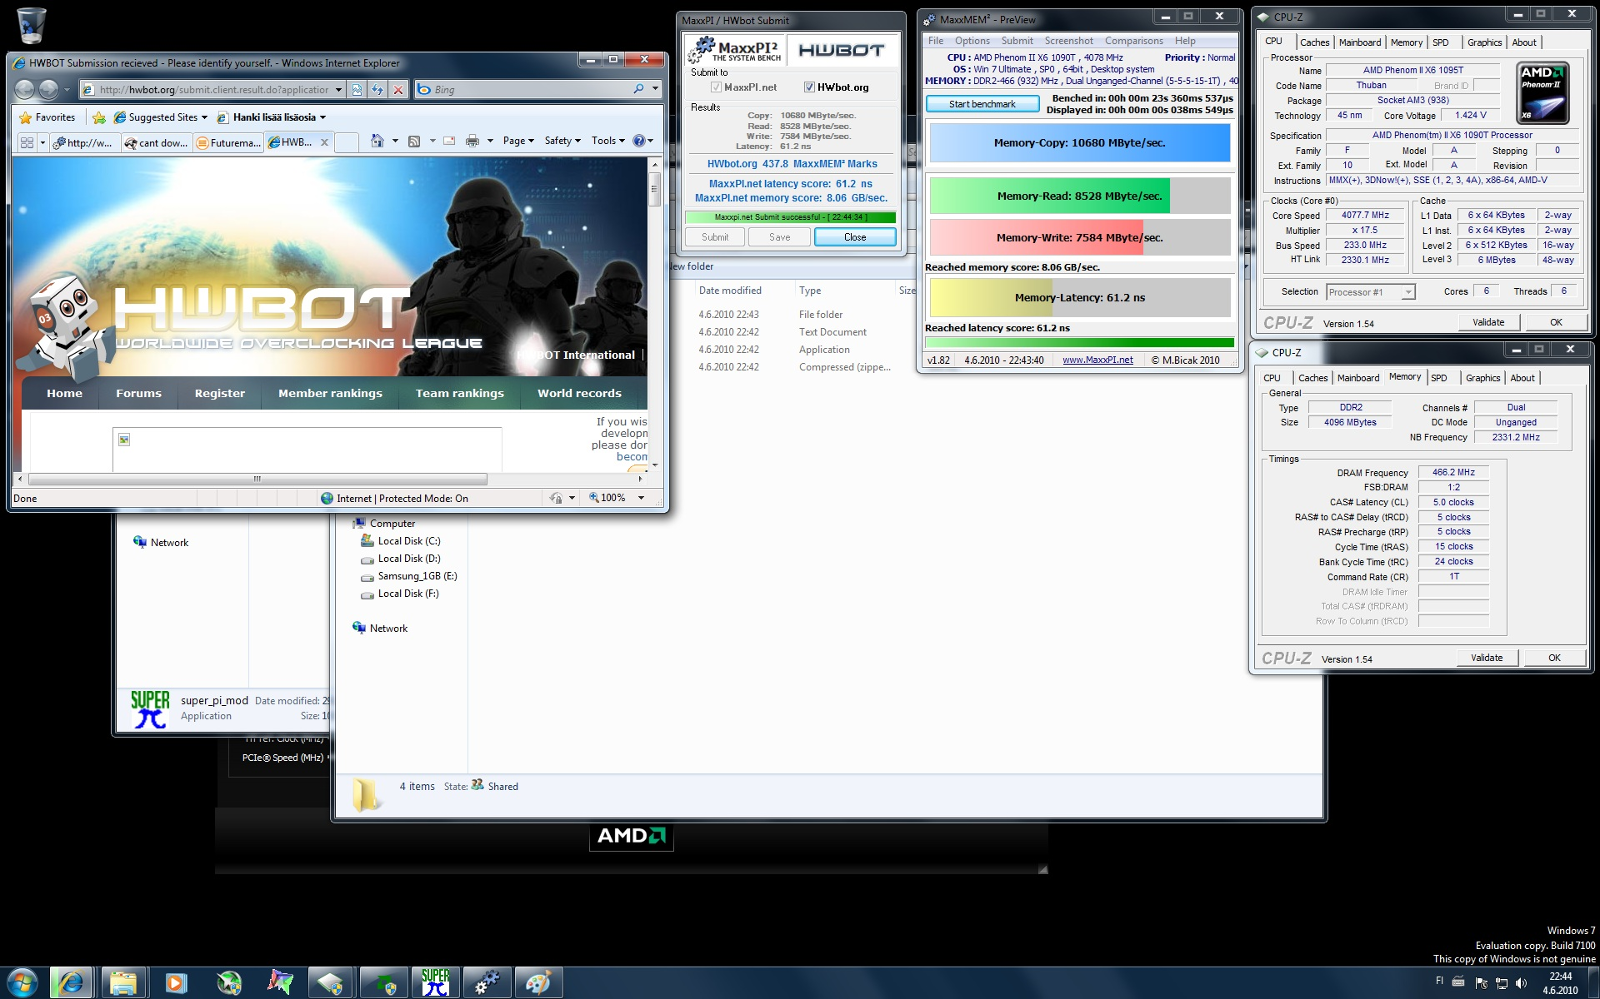Click the Read Mail icon in IE
This screenshot has width=1600, height=999.
tap(449, 141)
